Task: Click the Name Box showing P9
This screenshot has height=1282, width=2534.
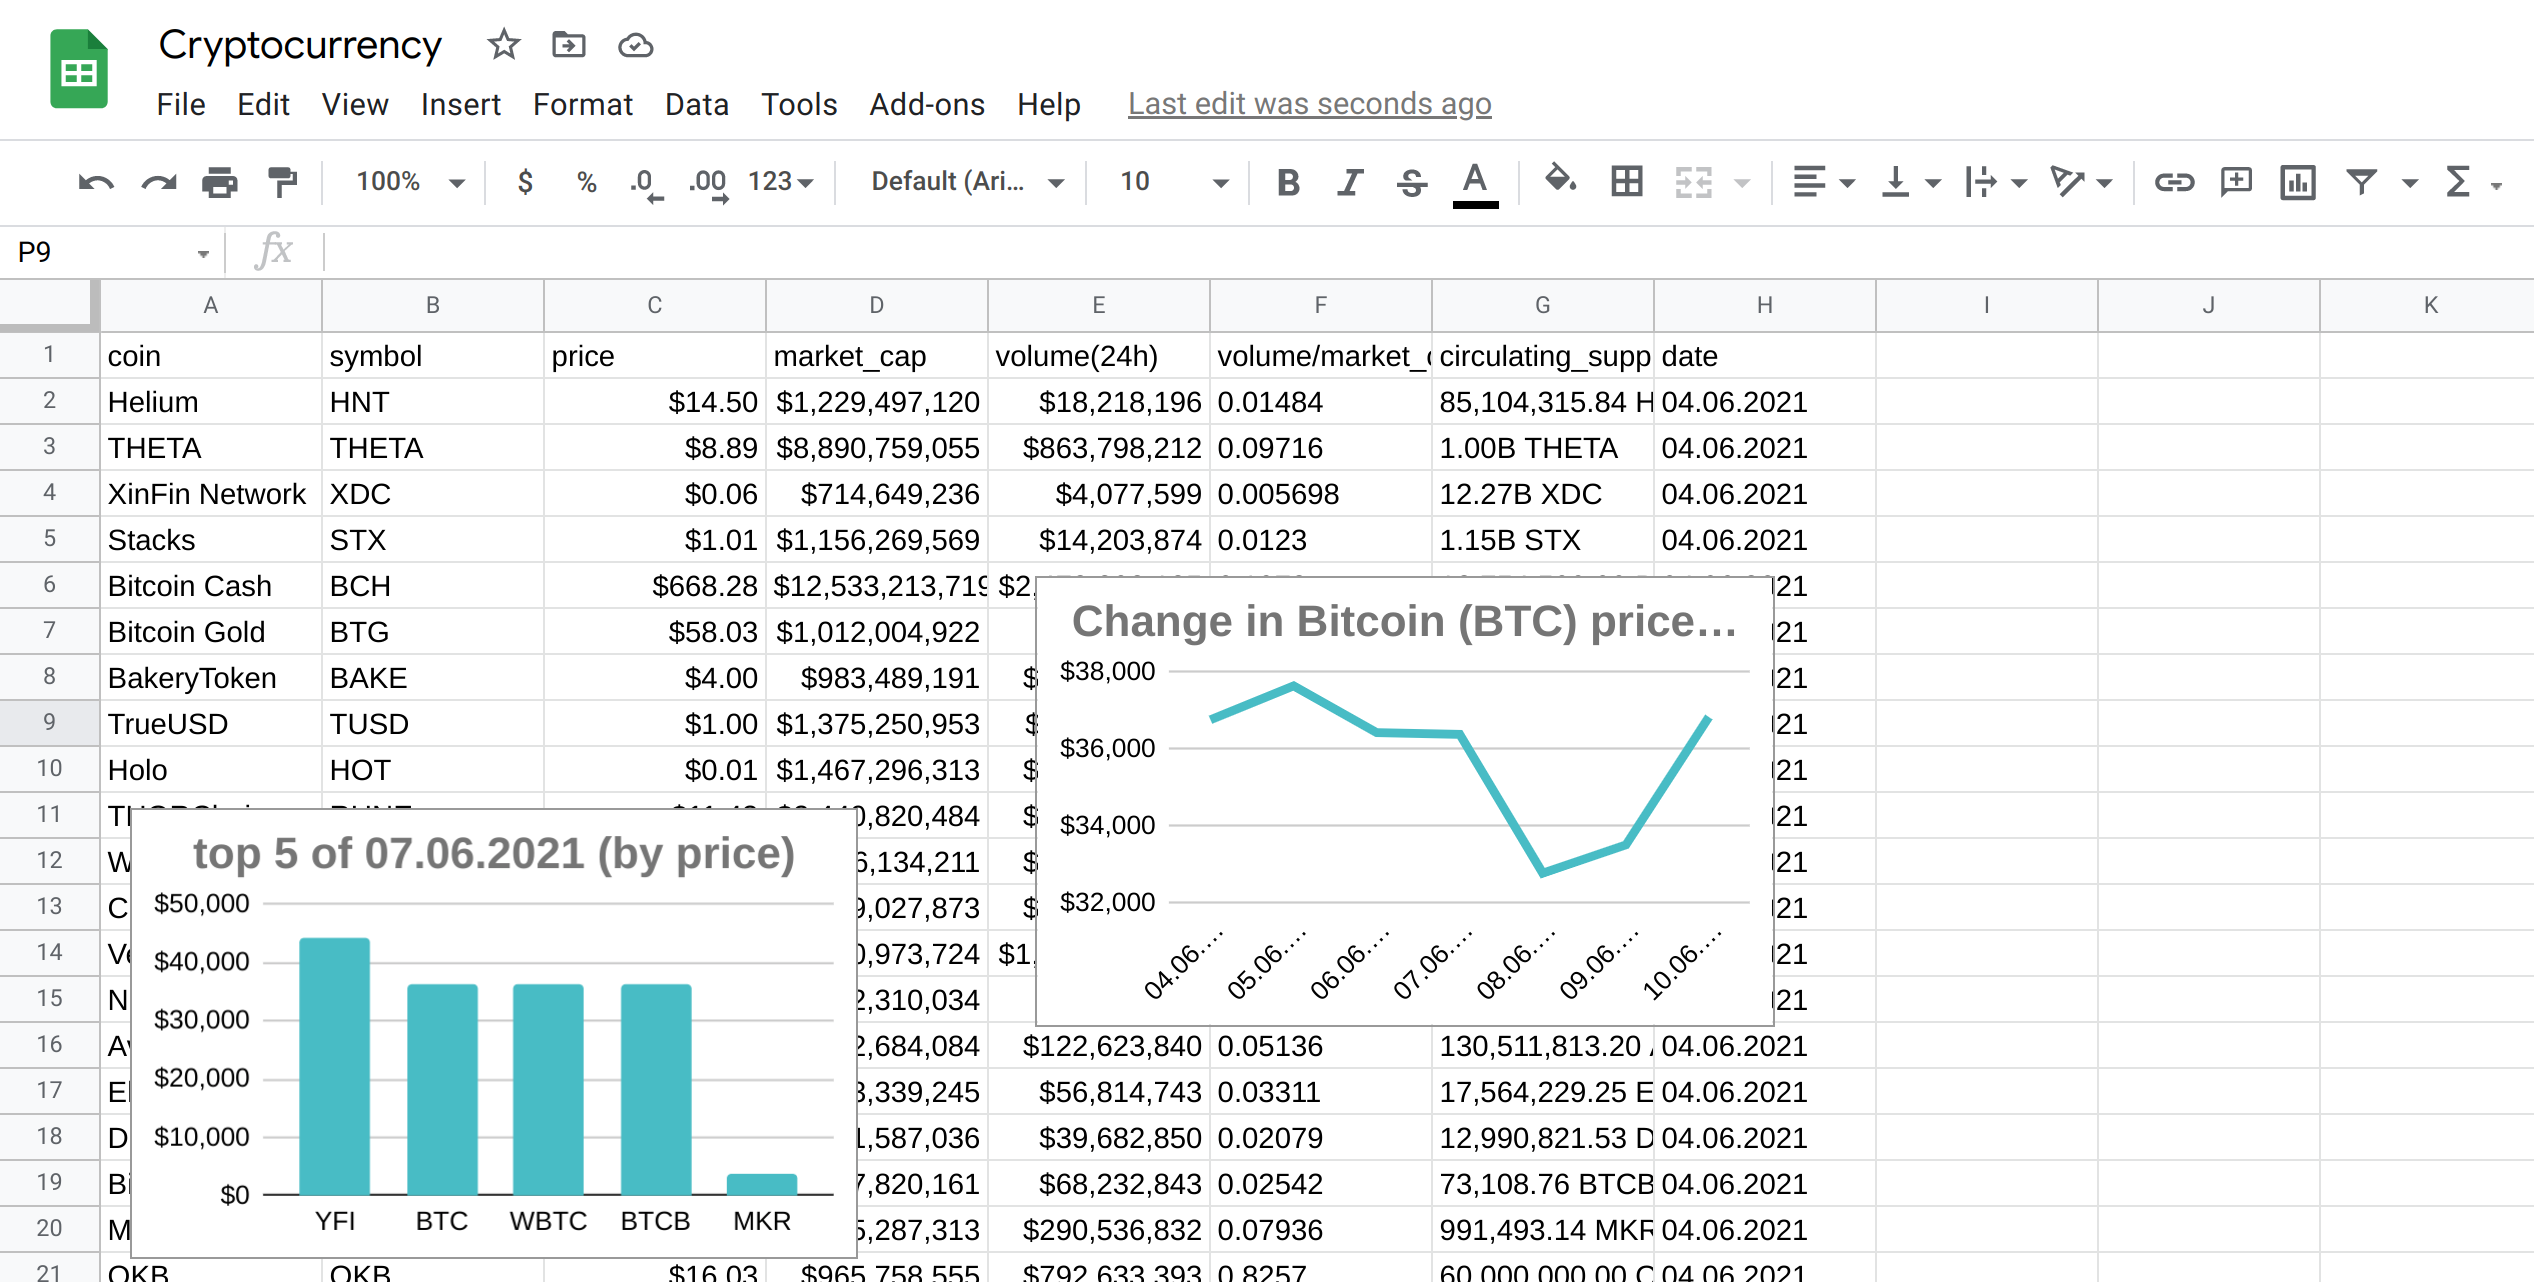Action: [x=100, y=252]
